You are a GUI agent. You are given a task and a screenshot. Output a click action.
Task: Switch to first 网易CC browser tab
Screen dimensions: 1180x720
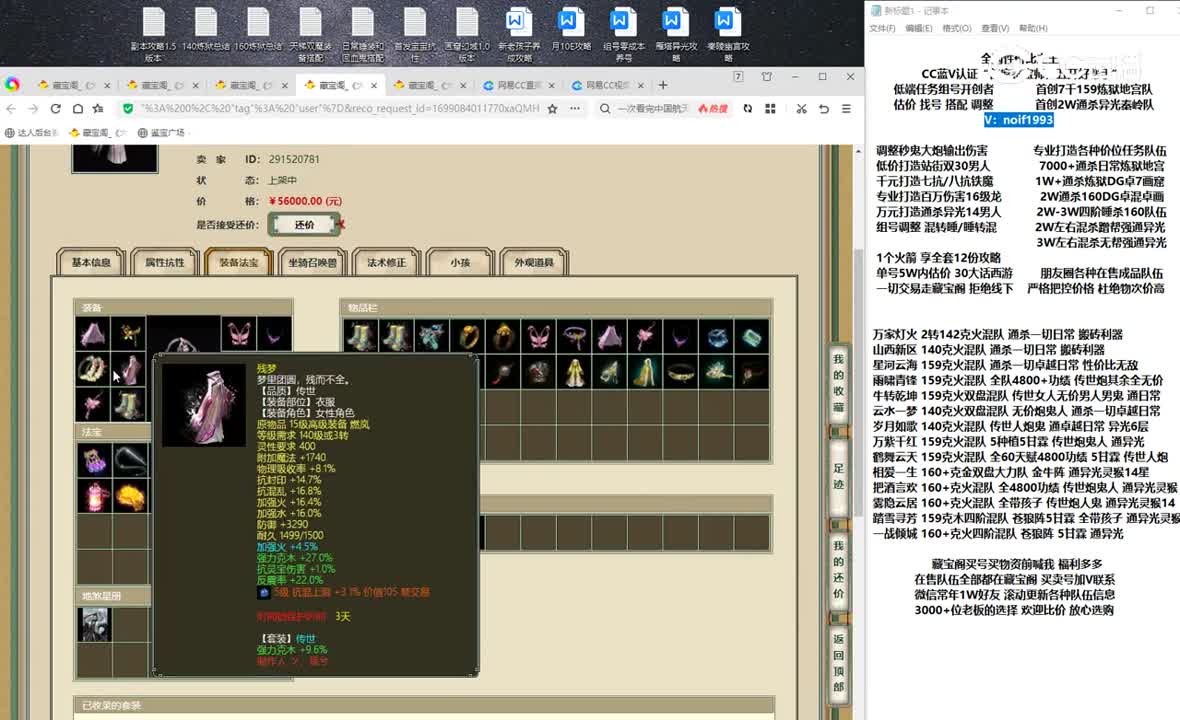(x=518, y=85)
